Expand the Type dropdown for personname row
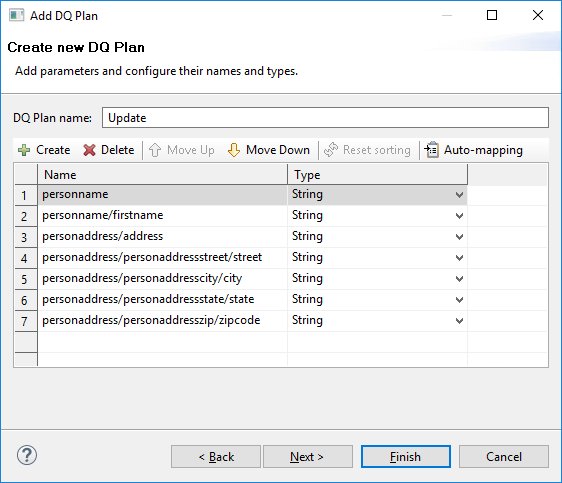 click(459, 195)
